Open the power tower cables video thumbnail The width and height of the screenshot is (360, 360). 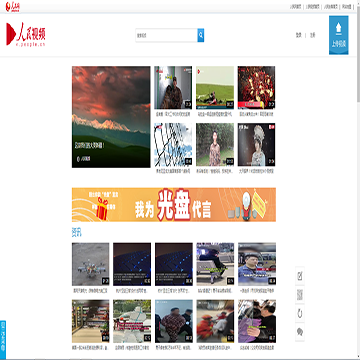(x=173, y=144)
